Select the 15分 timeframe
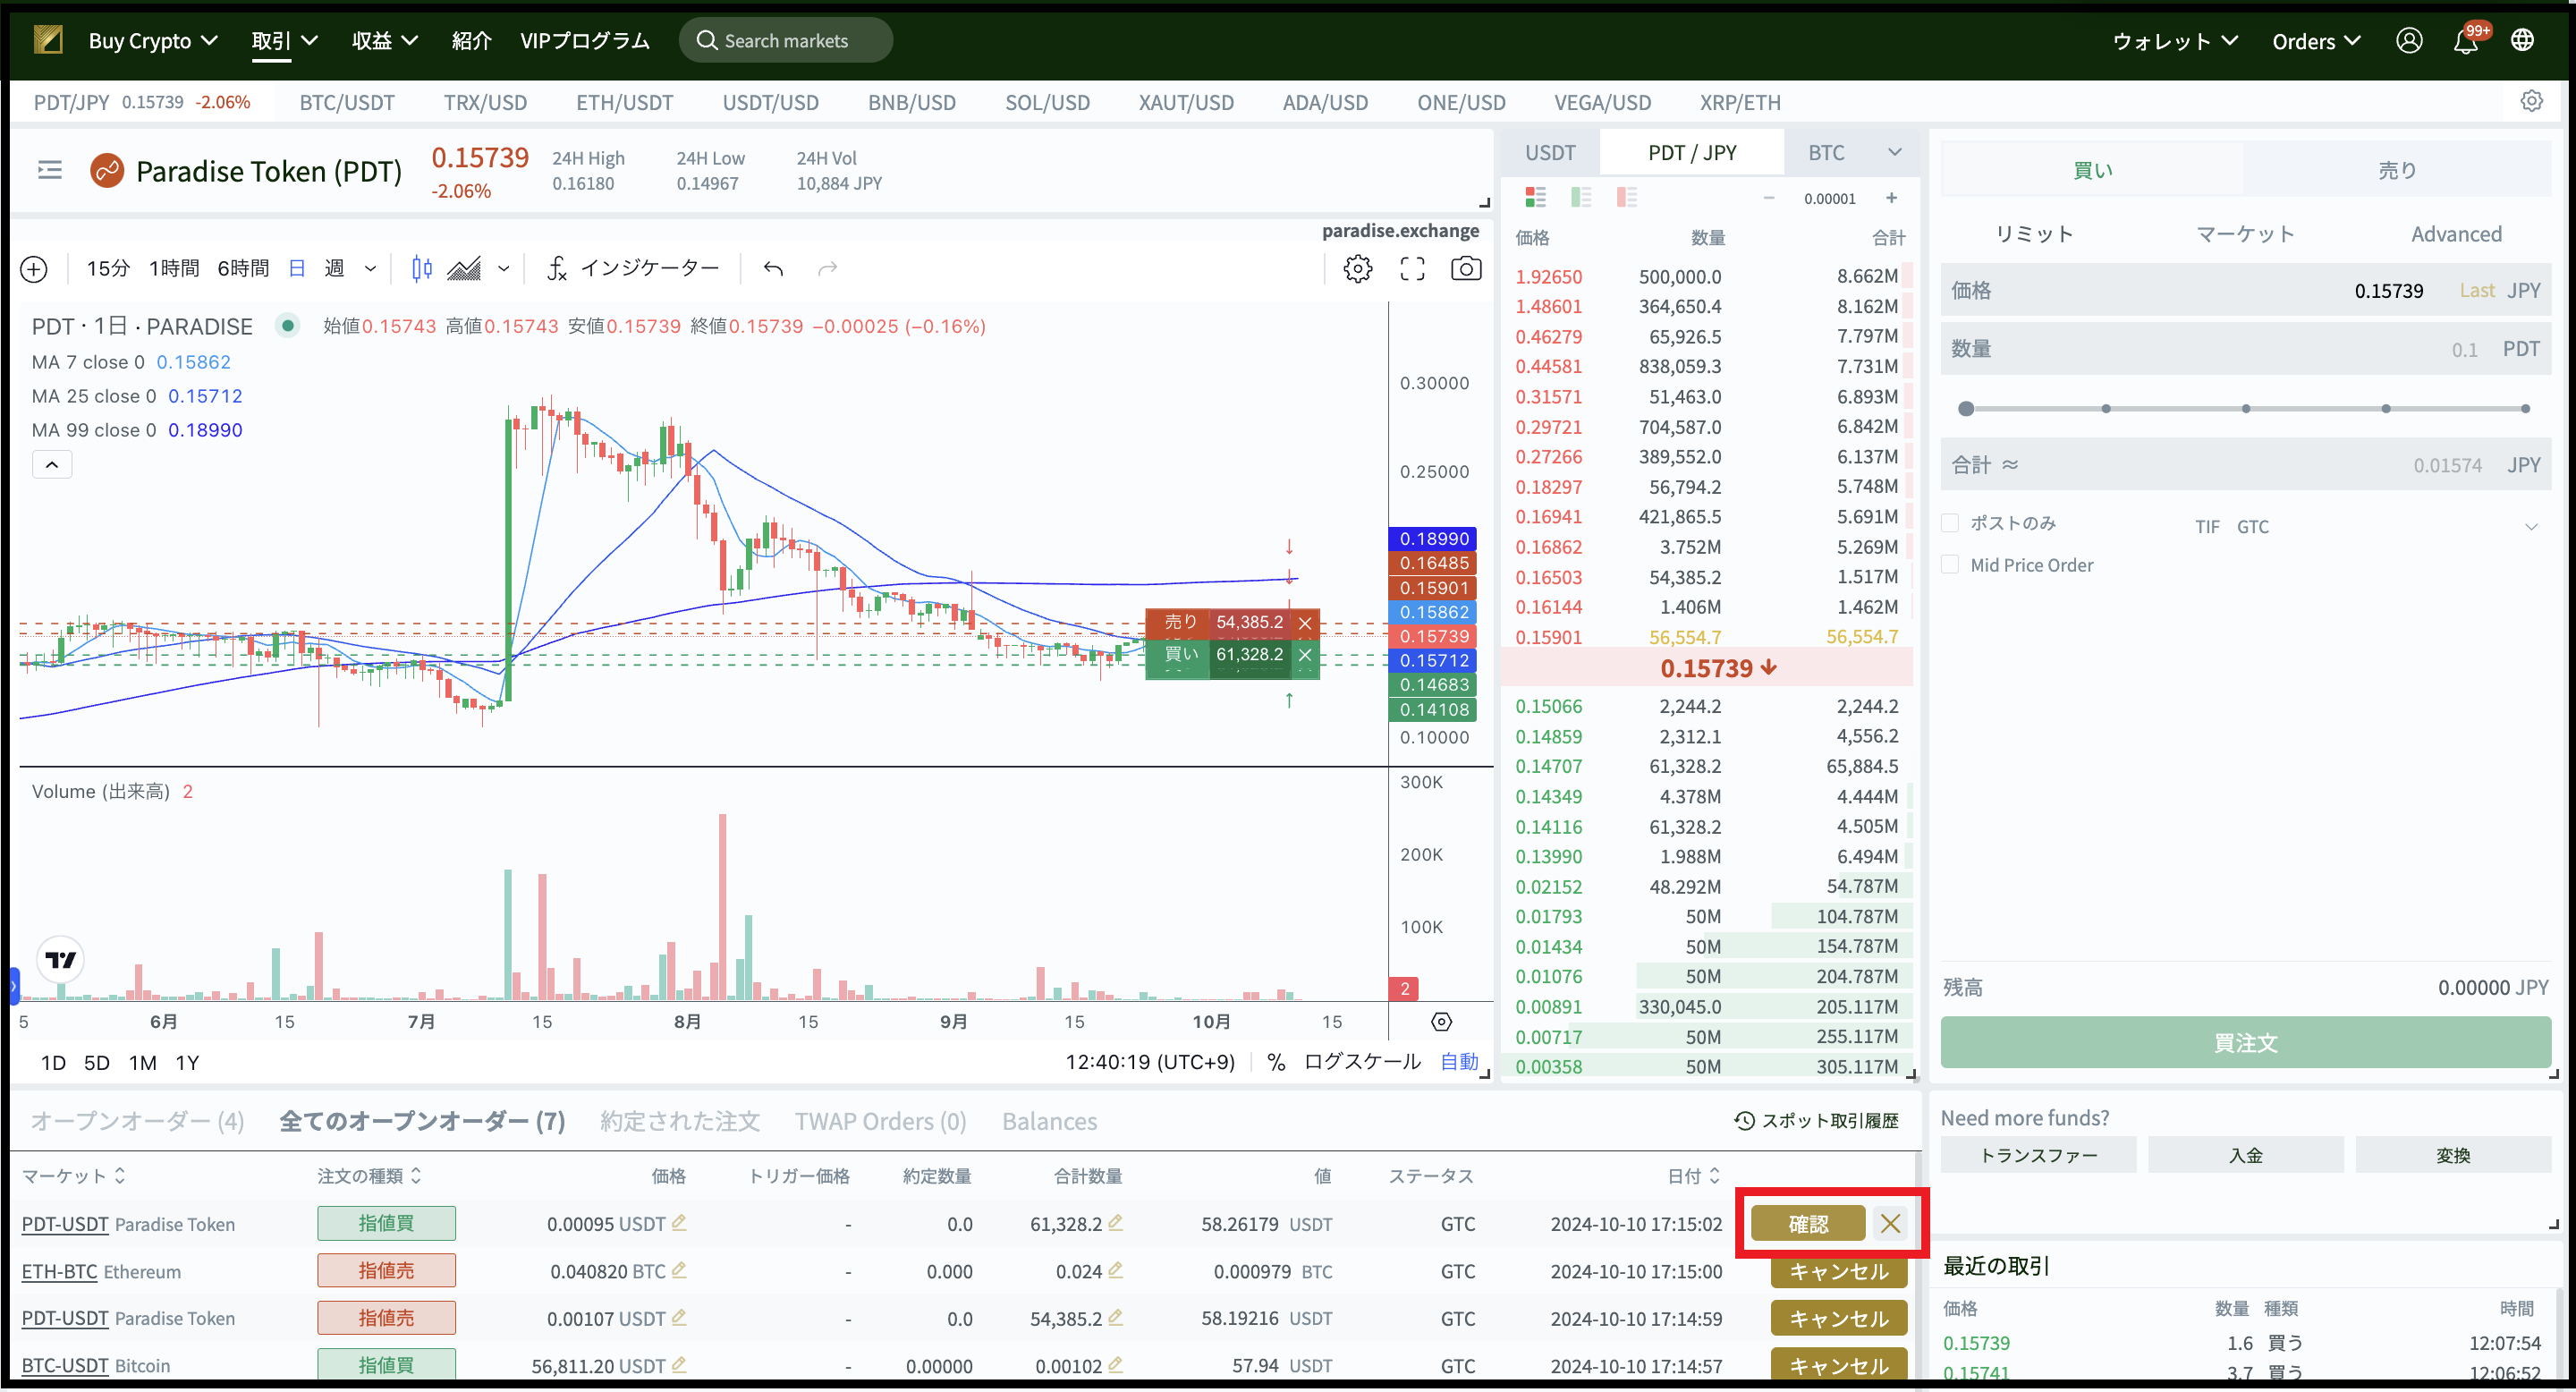Viewport: 2576px width, 1392px height. tap(108, 269)
